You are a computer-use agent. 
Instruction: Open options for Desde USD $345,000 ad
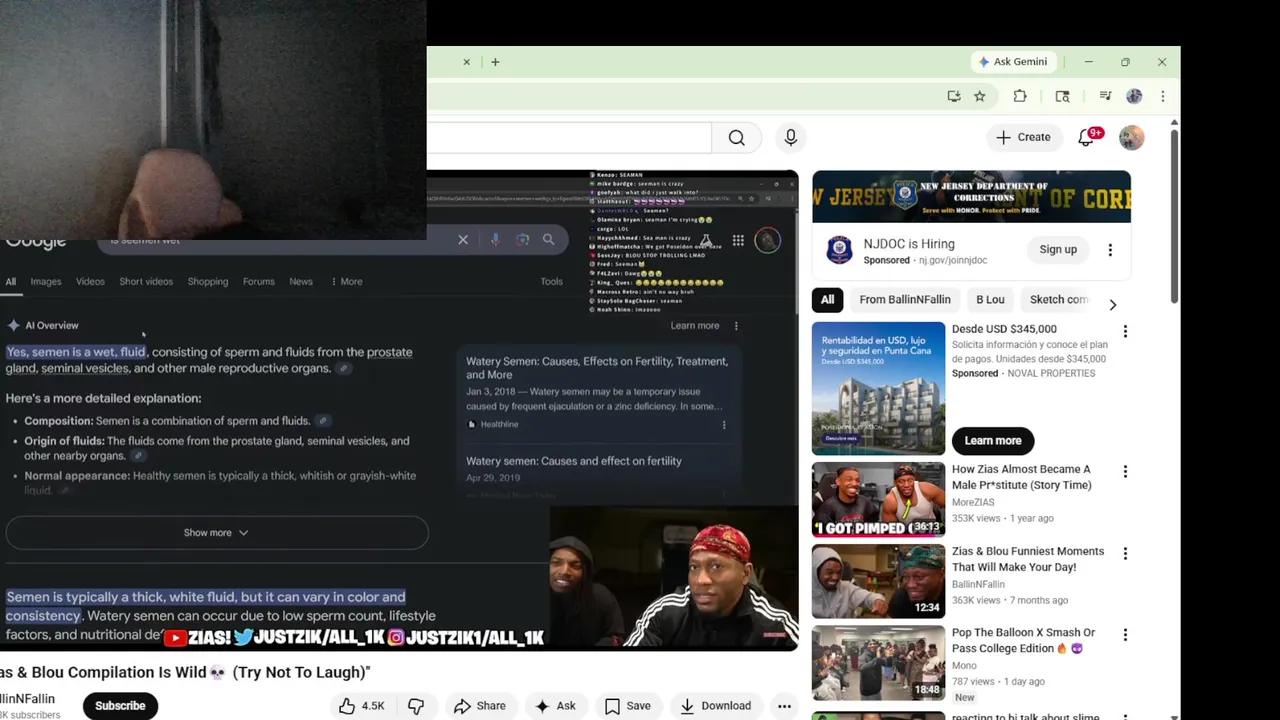1125,331
